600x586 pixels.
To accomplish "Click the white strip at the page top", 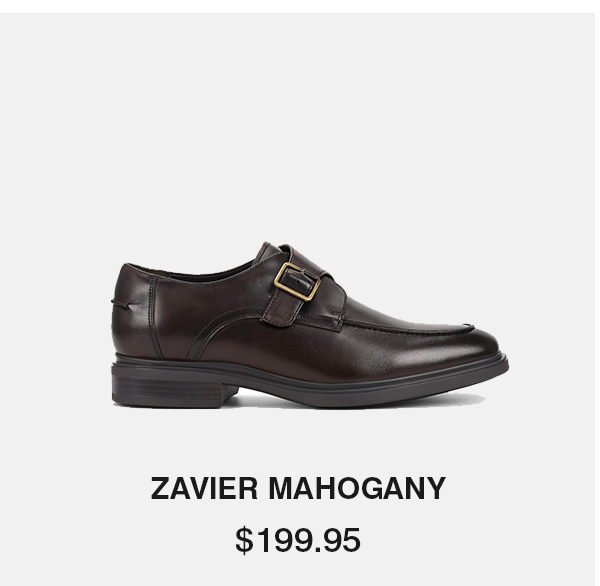I will click(300, 6).
